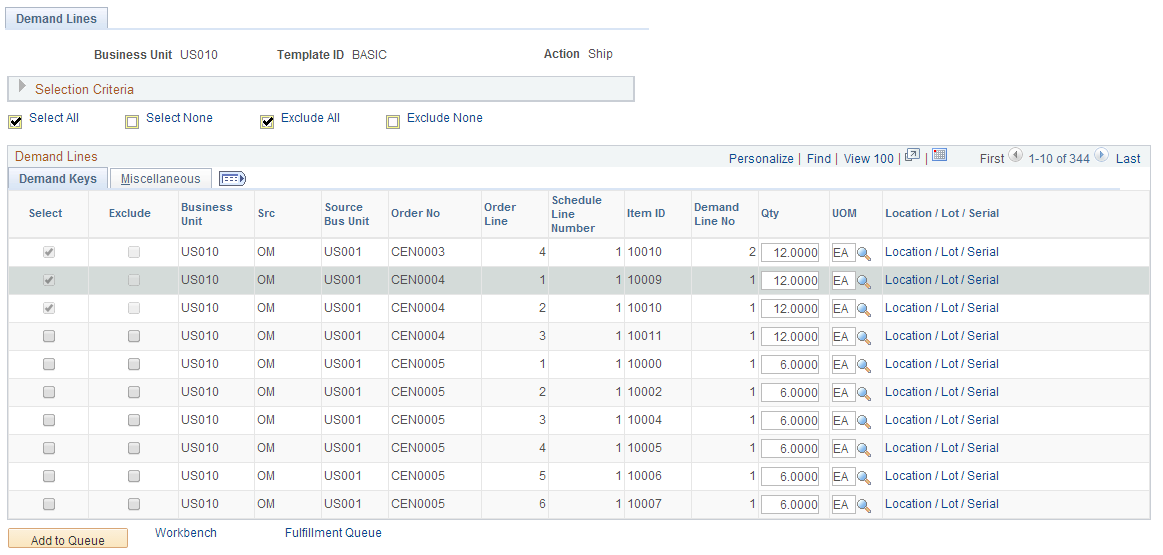Download grid to spreadsheet icon
The height and width of the screenshot is (555, 1163).
940,155
